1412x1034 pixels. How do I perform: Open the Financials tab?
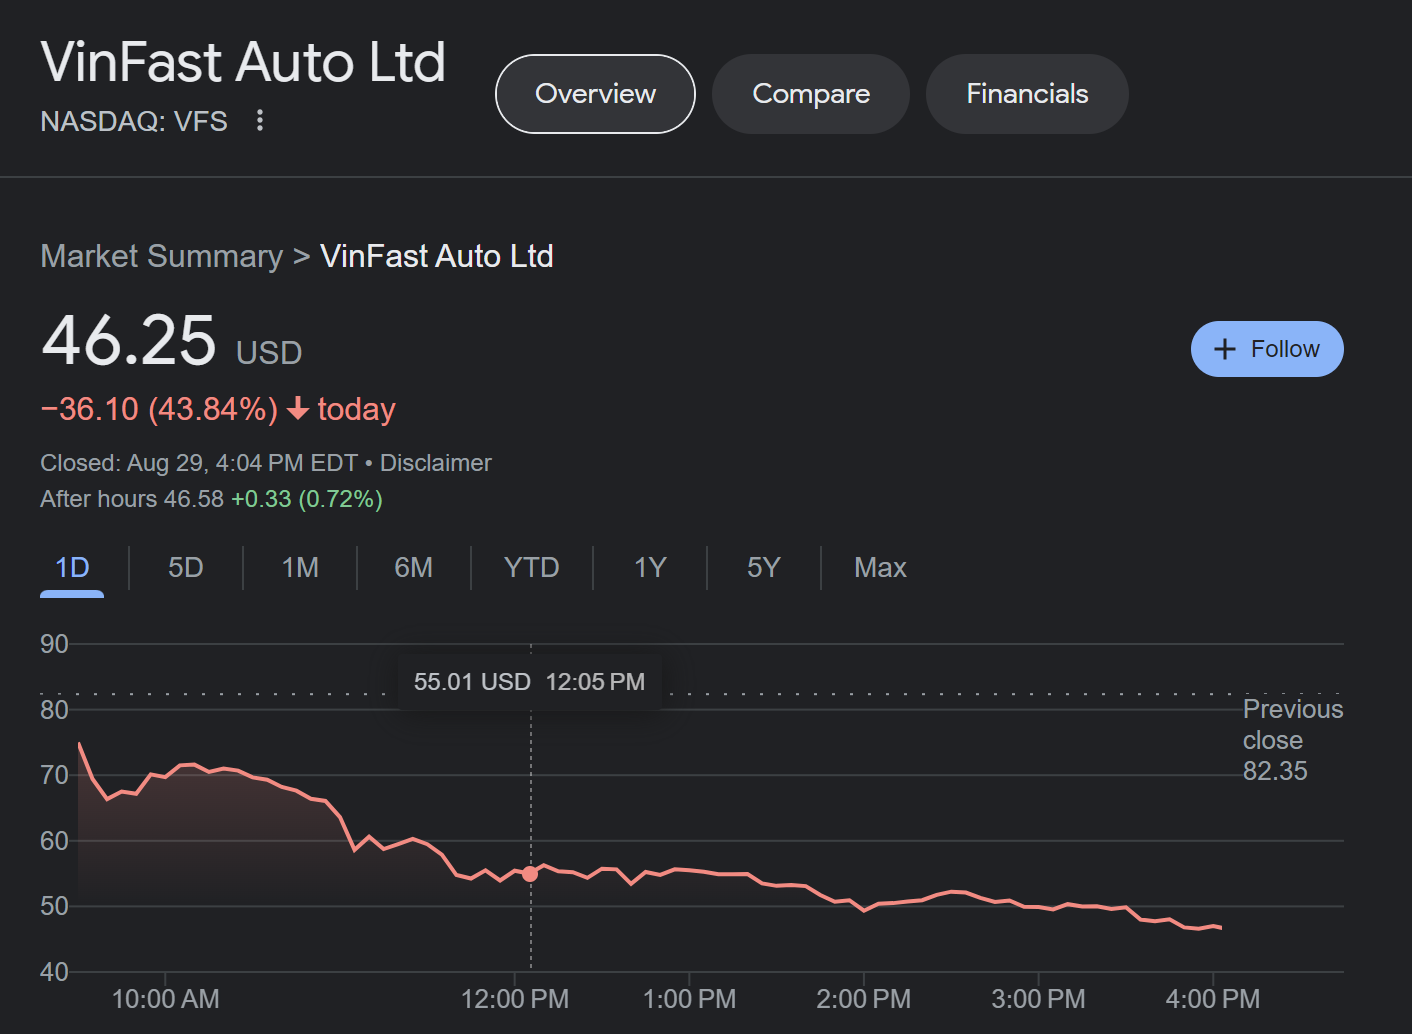tap(1026, 94)
